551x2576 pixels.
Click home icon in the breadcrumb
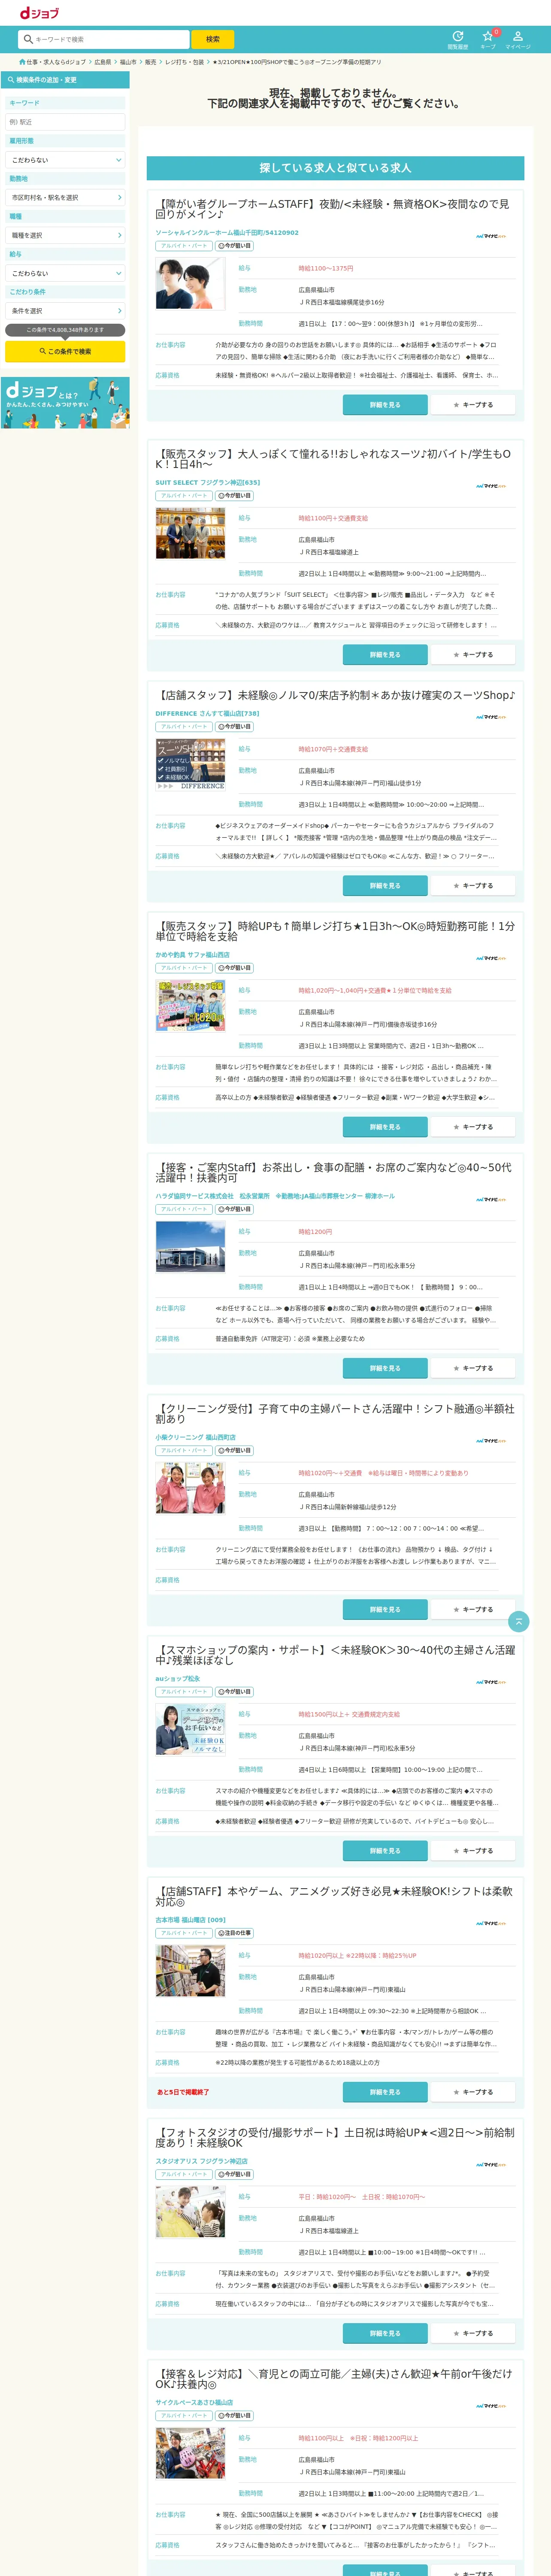(22, 62)
